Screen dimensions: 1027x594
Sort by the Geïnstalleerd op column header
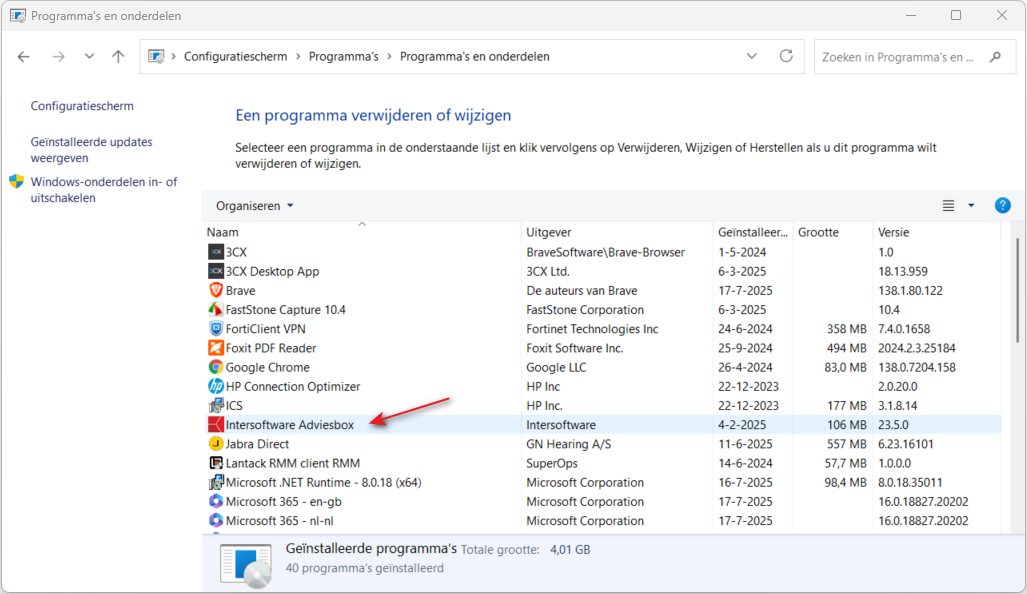[x=753, y=232]
